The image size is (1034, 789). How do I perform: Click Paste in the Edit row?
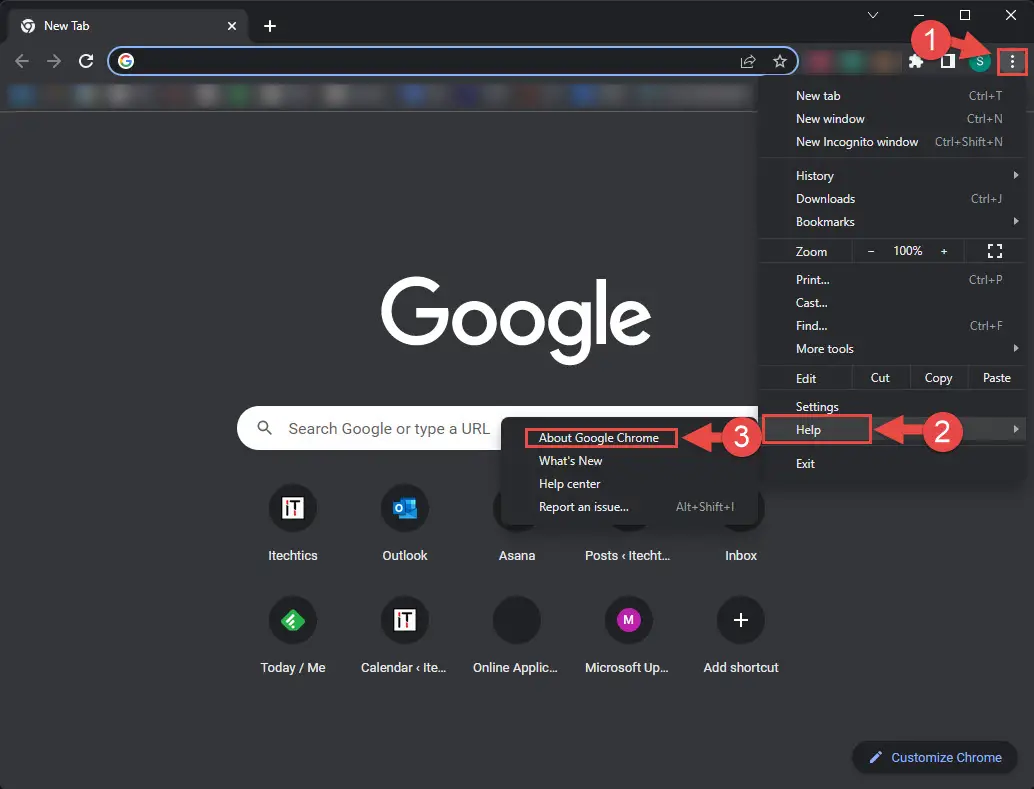(996, 378)
